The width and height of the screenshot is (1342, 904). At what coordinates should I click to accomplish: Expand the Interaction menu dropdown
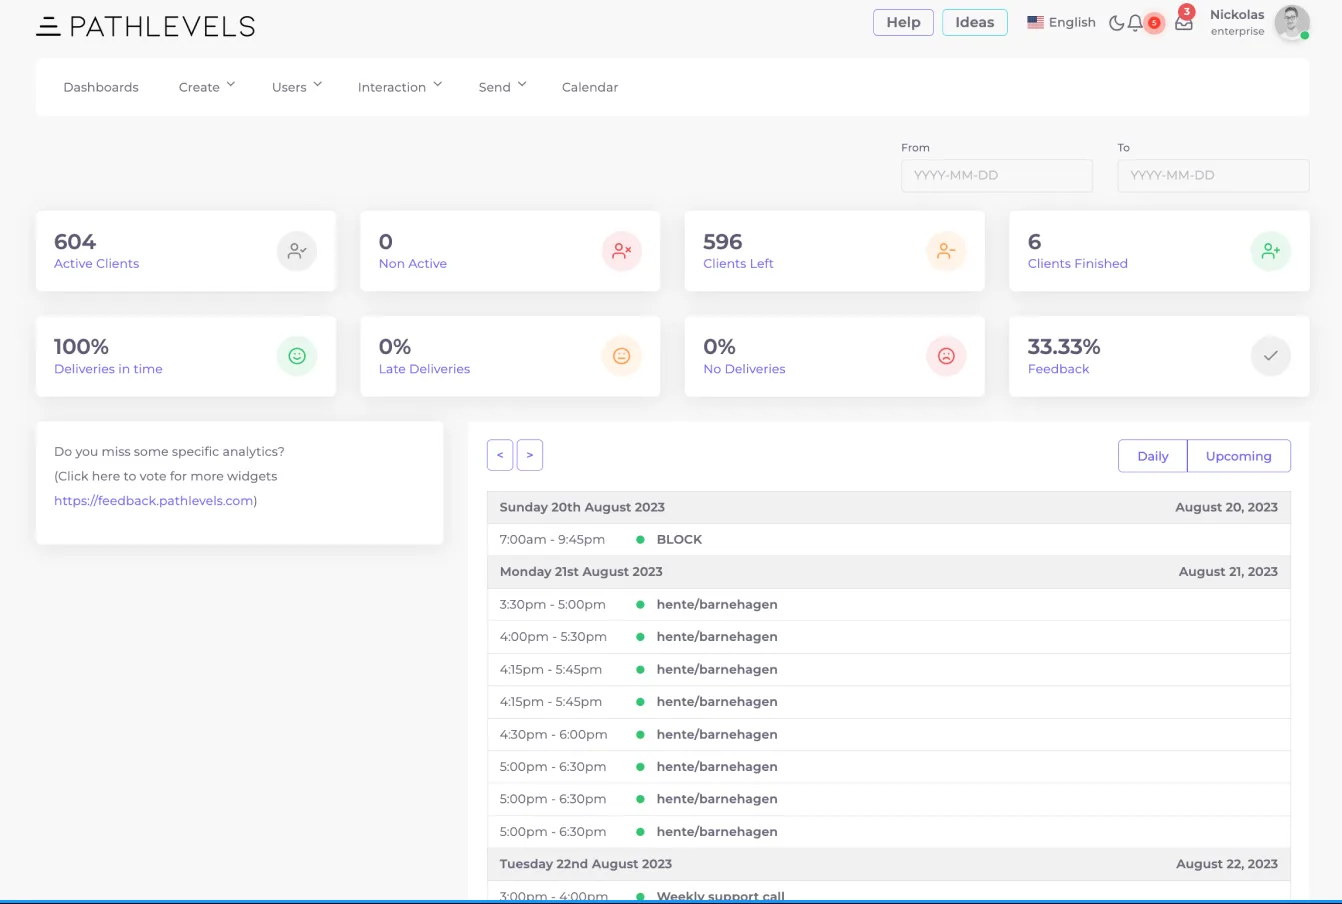coord(400,87)
